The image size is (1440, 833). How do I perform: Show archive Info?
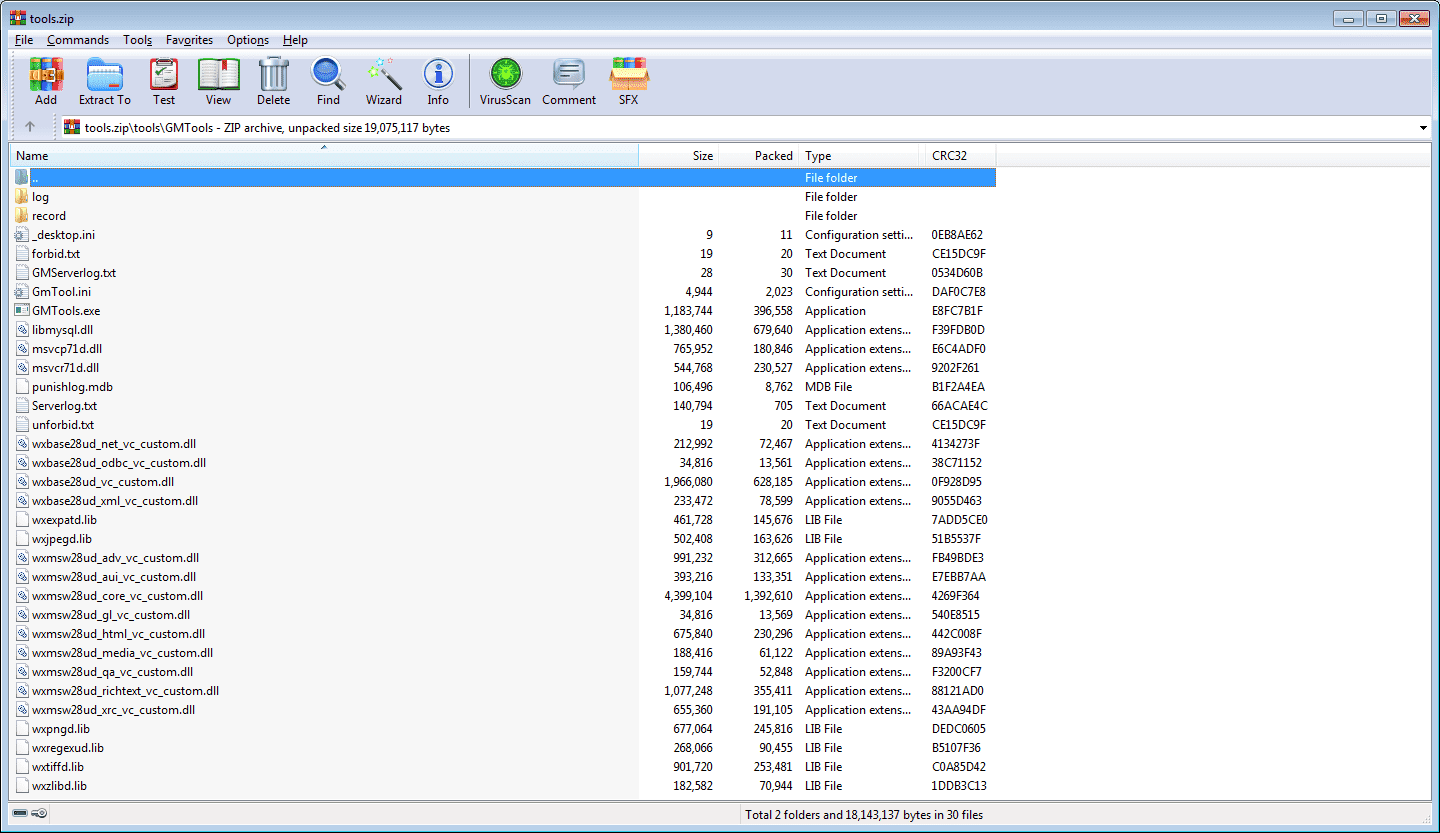[438, 82]
